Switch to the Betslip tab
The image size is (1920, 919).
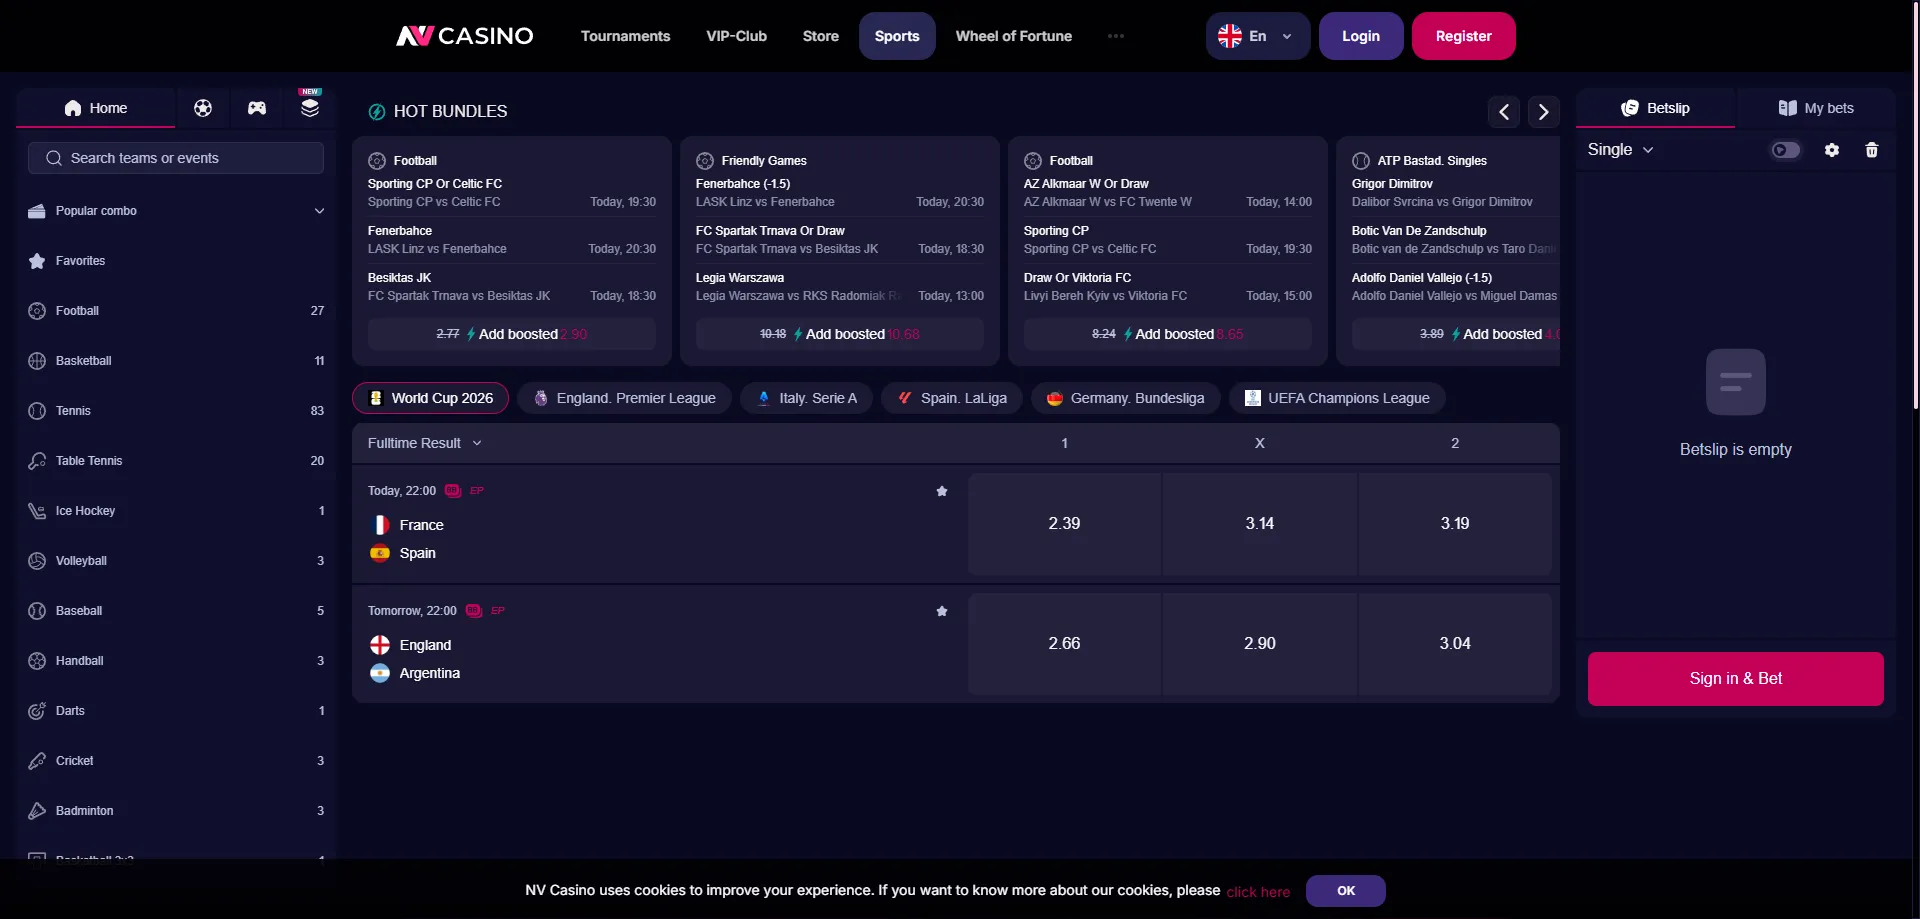tap(1655, 108)
